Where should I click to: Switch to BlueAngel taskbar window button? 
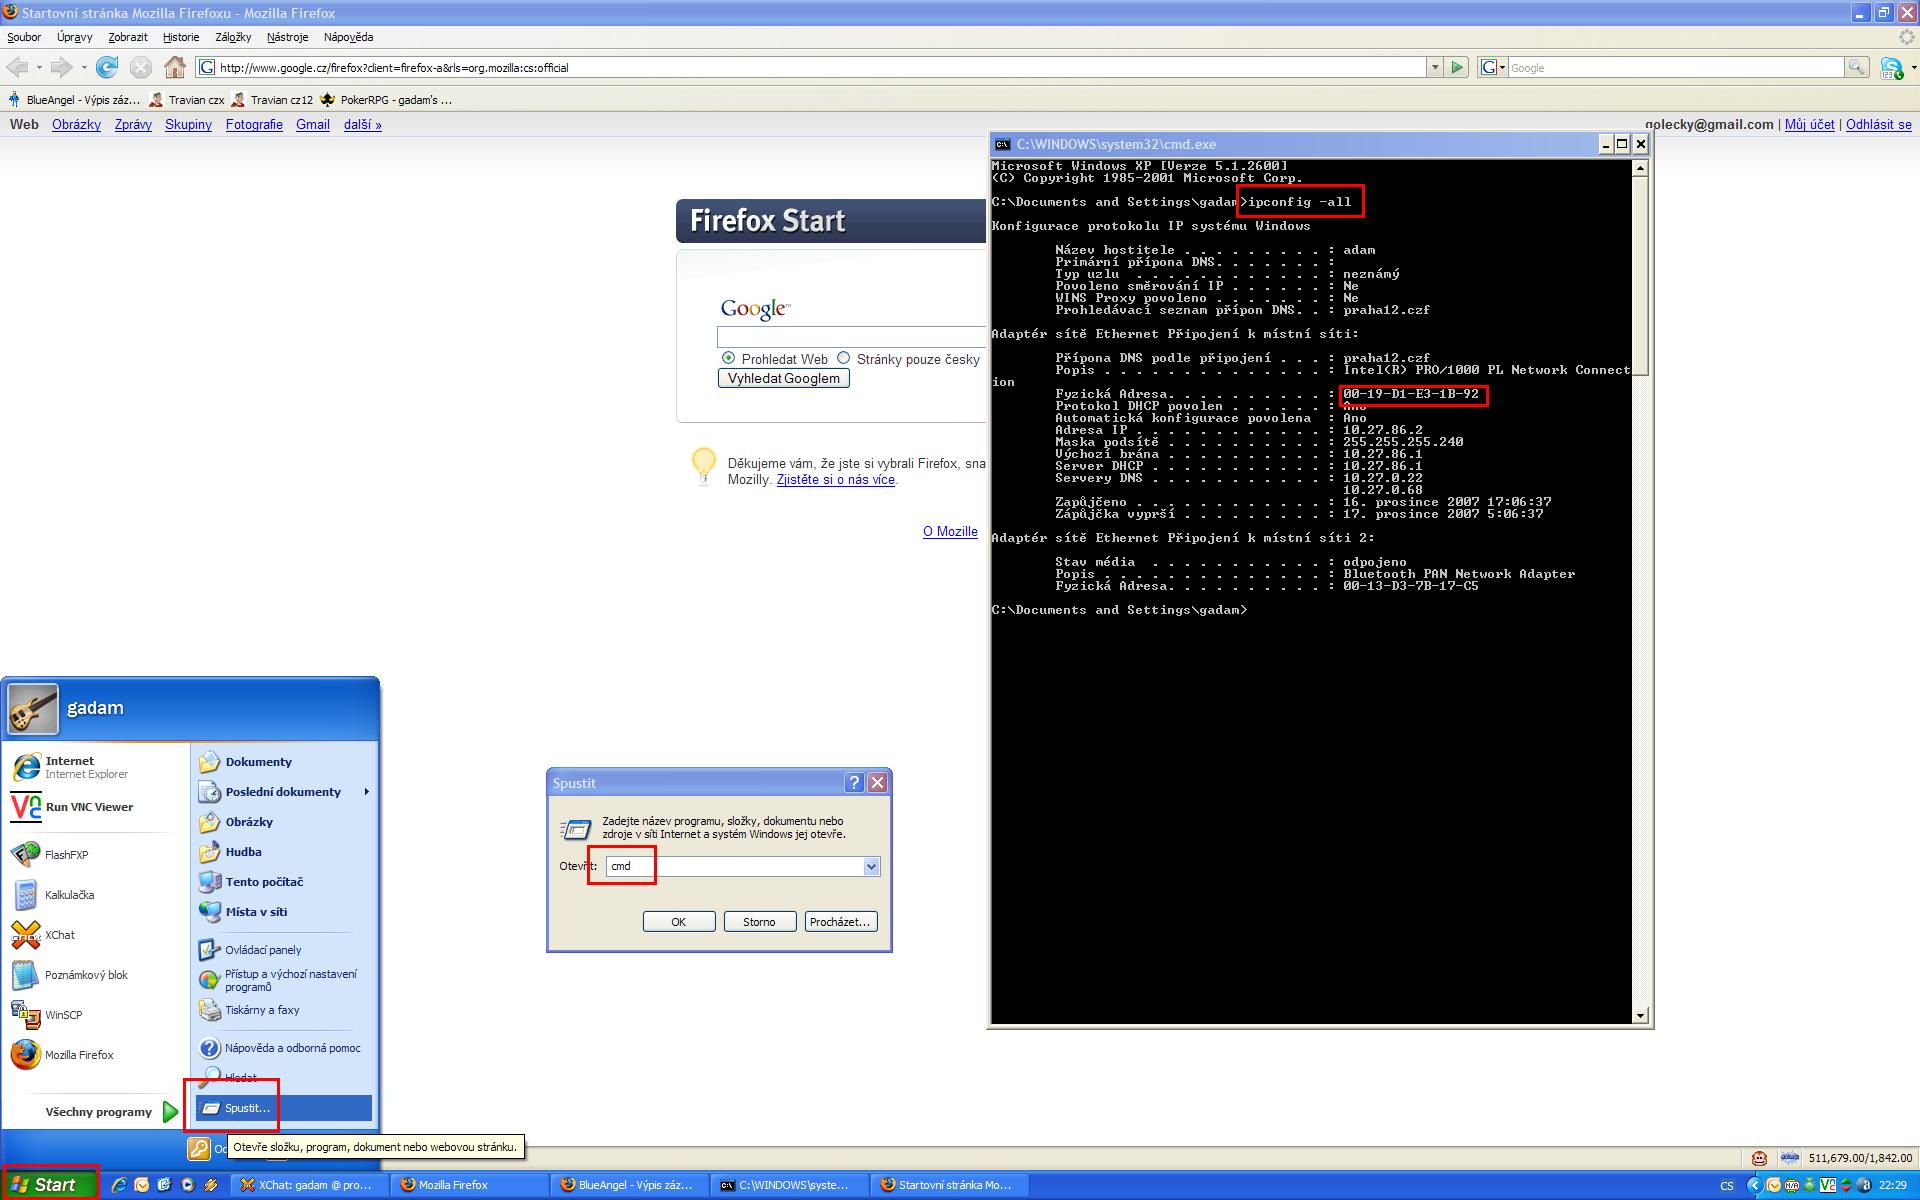[x=630, y=1185]
